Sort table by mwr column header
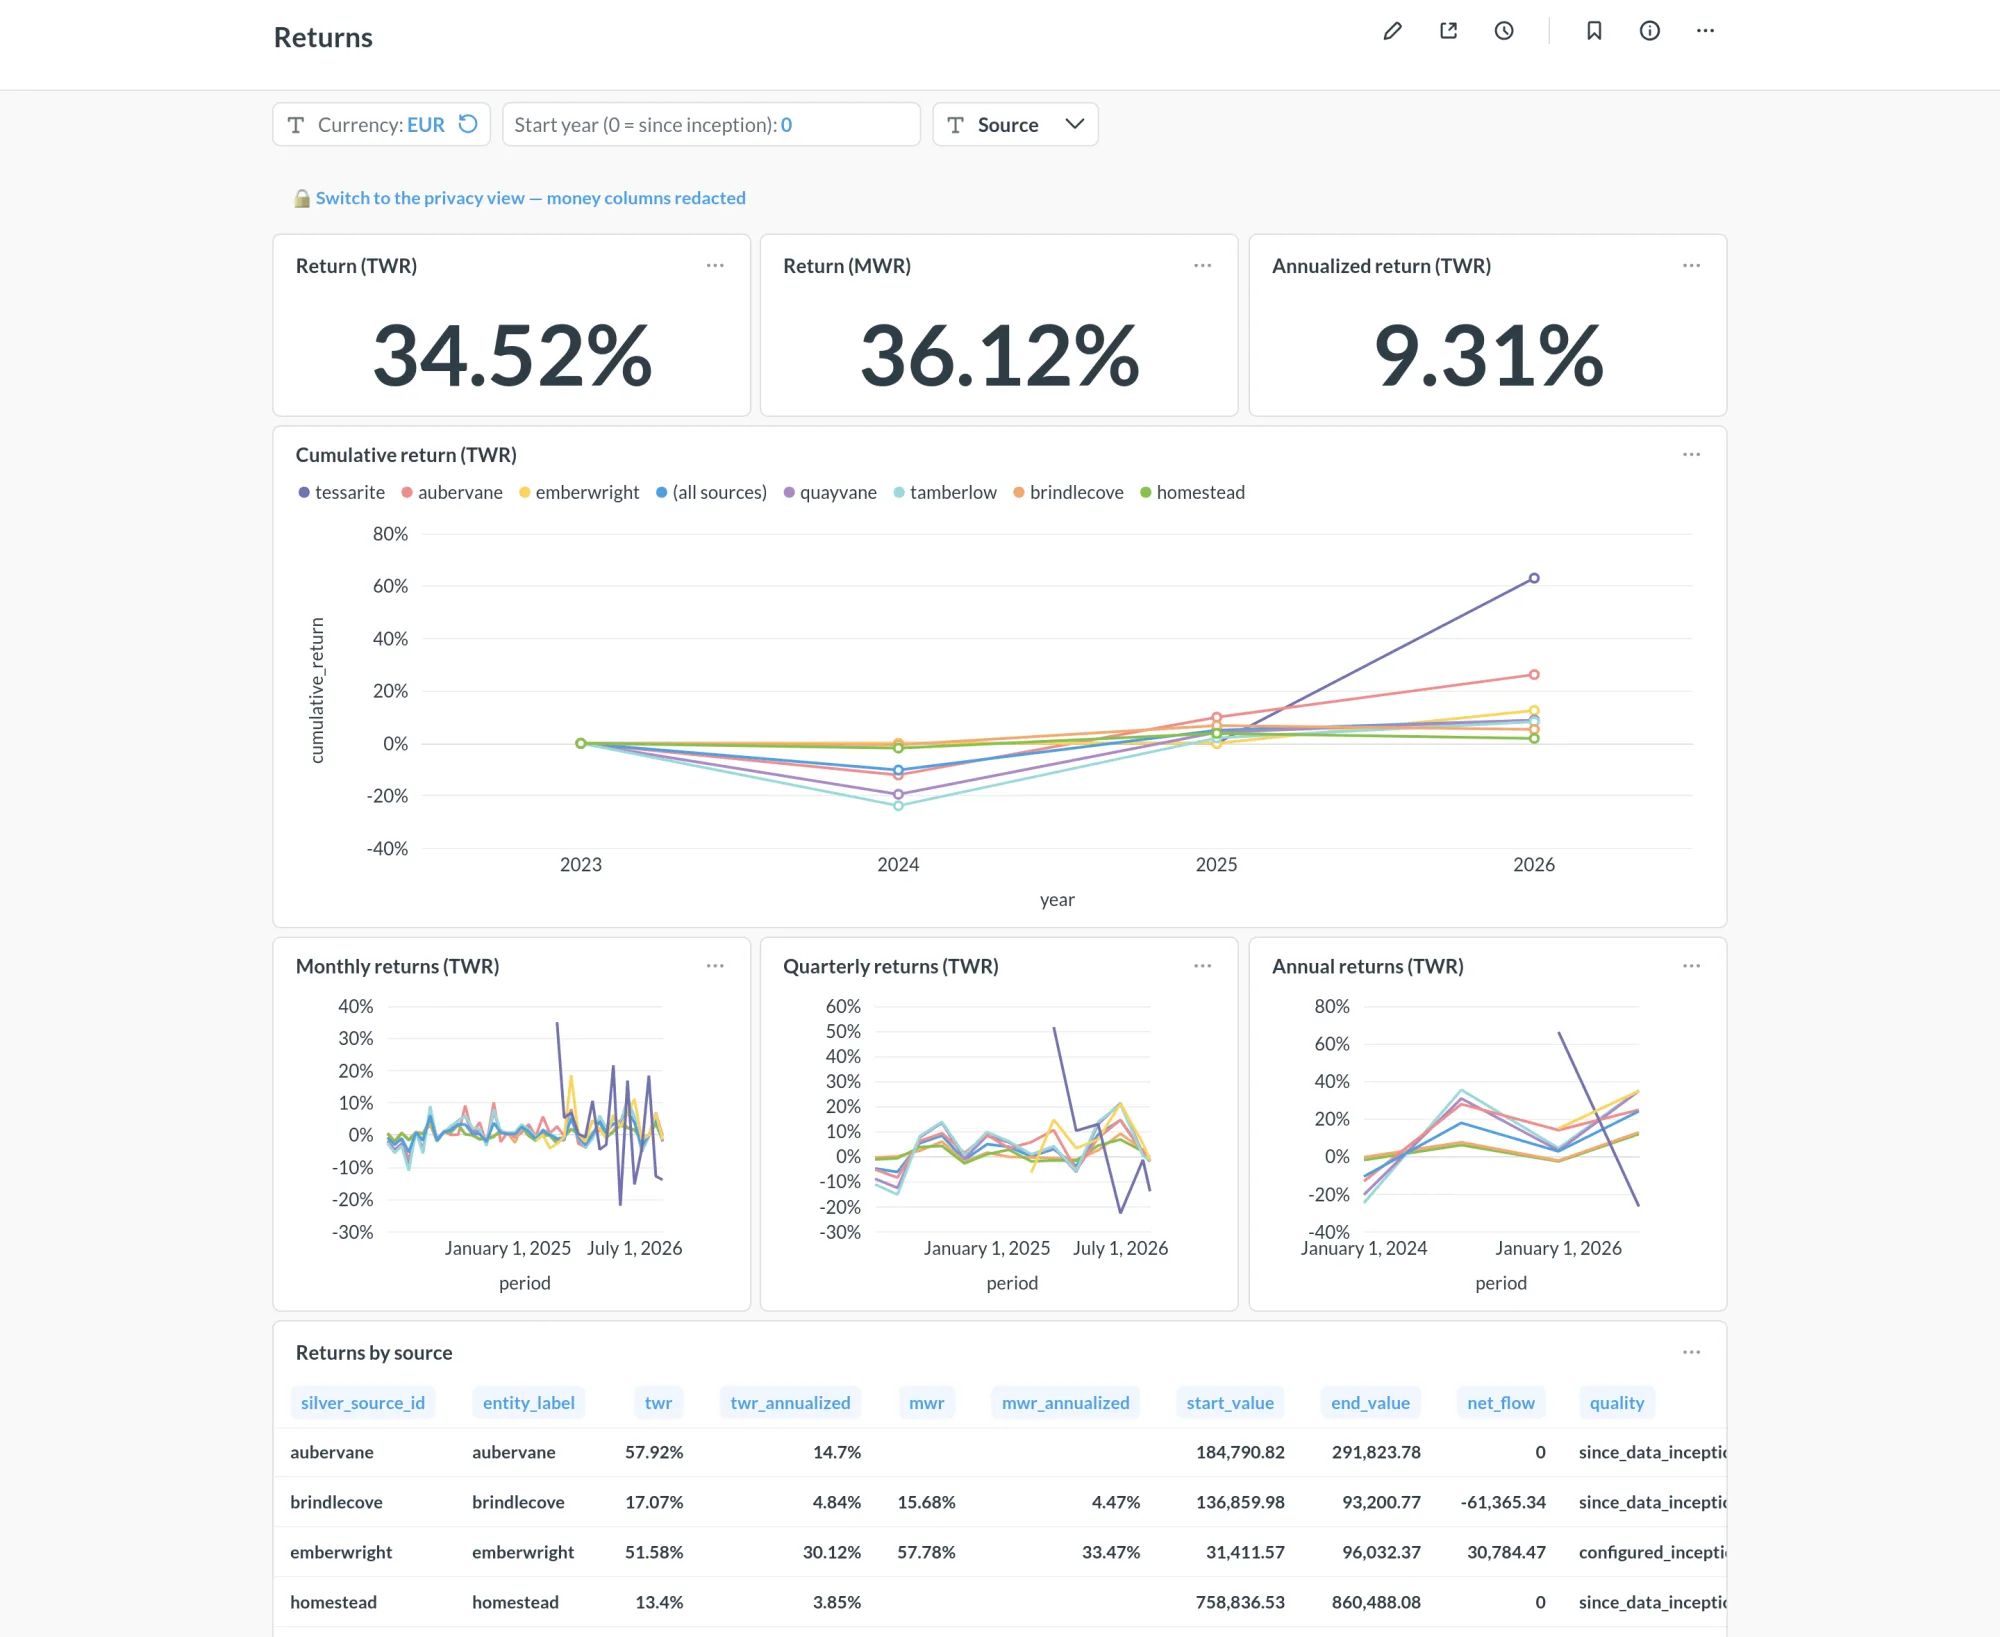This screenshot has width=2000, height=1637. [927, 1403]
